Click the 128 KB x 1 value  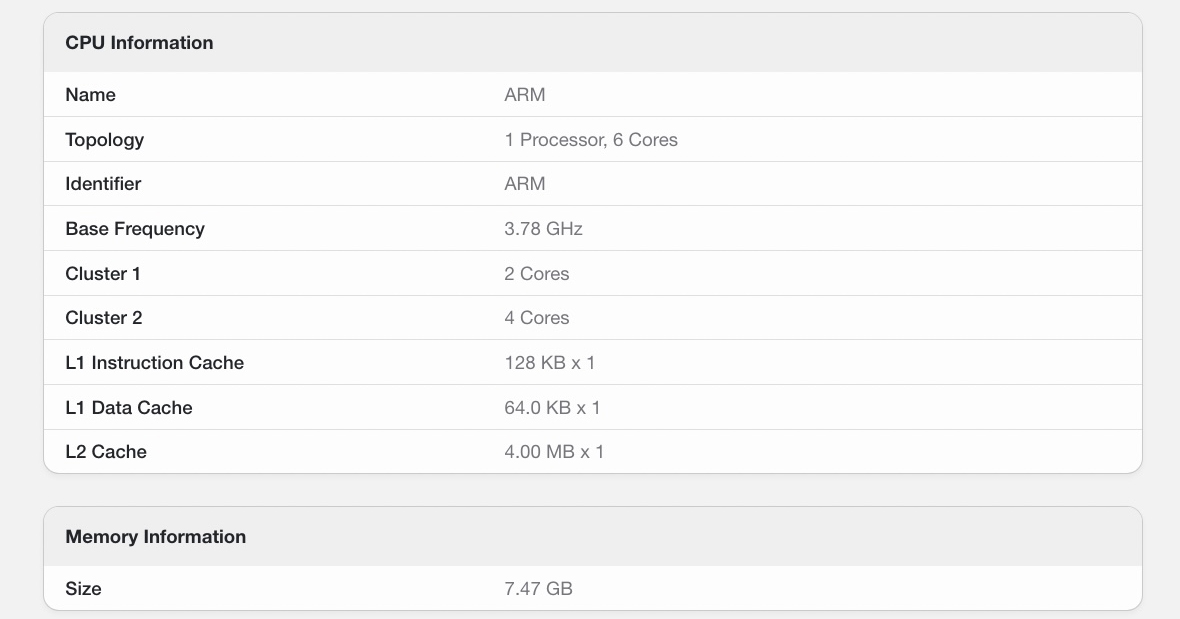(549, 363)
